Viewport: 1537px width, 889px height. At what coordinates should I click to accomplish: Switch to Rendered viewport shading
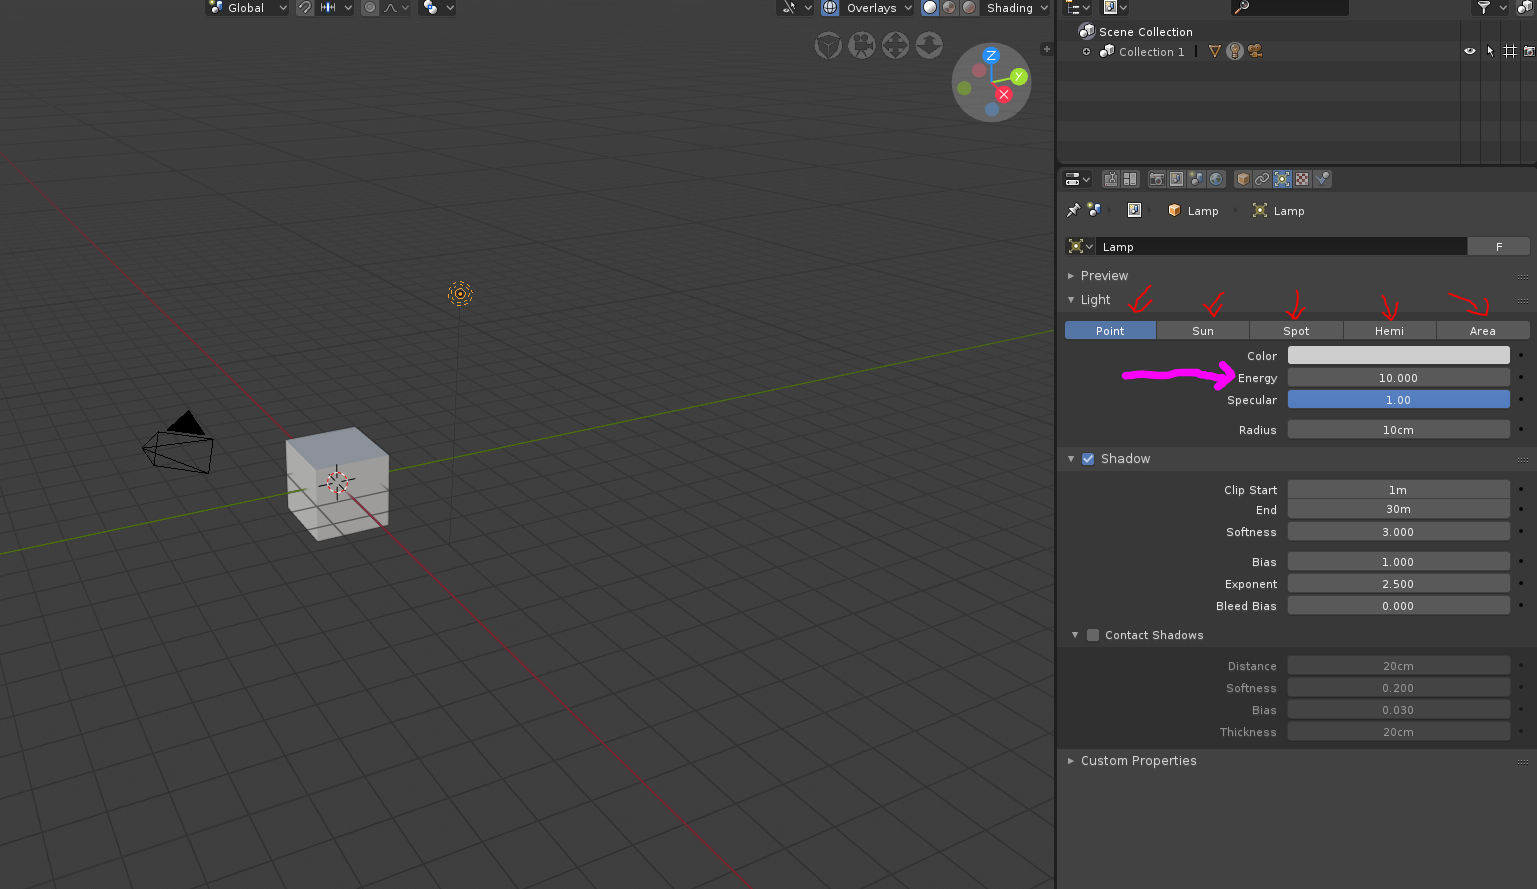969,8
